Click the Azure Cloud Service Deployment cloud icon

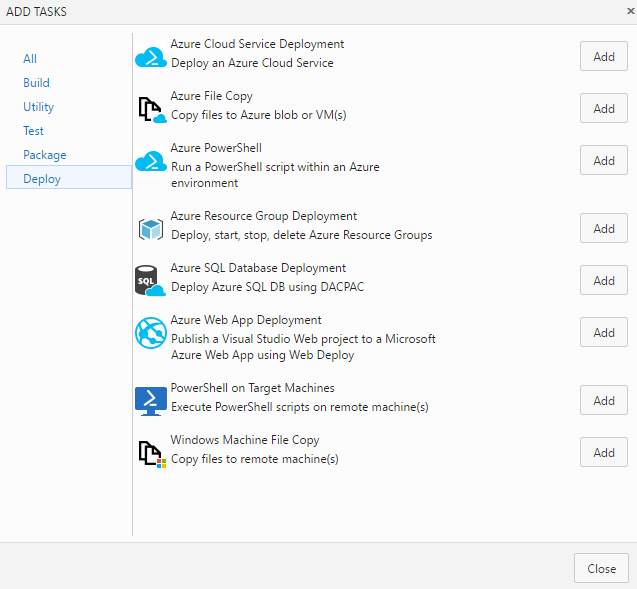pyautogui.click(x=151, y=56)
